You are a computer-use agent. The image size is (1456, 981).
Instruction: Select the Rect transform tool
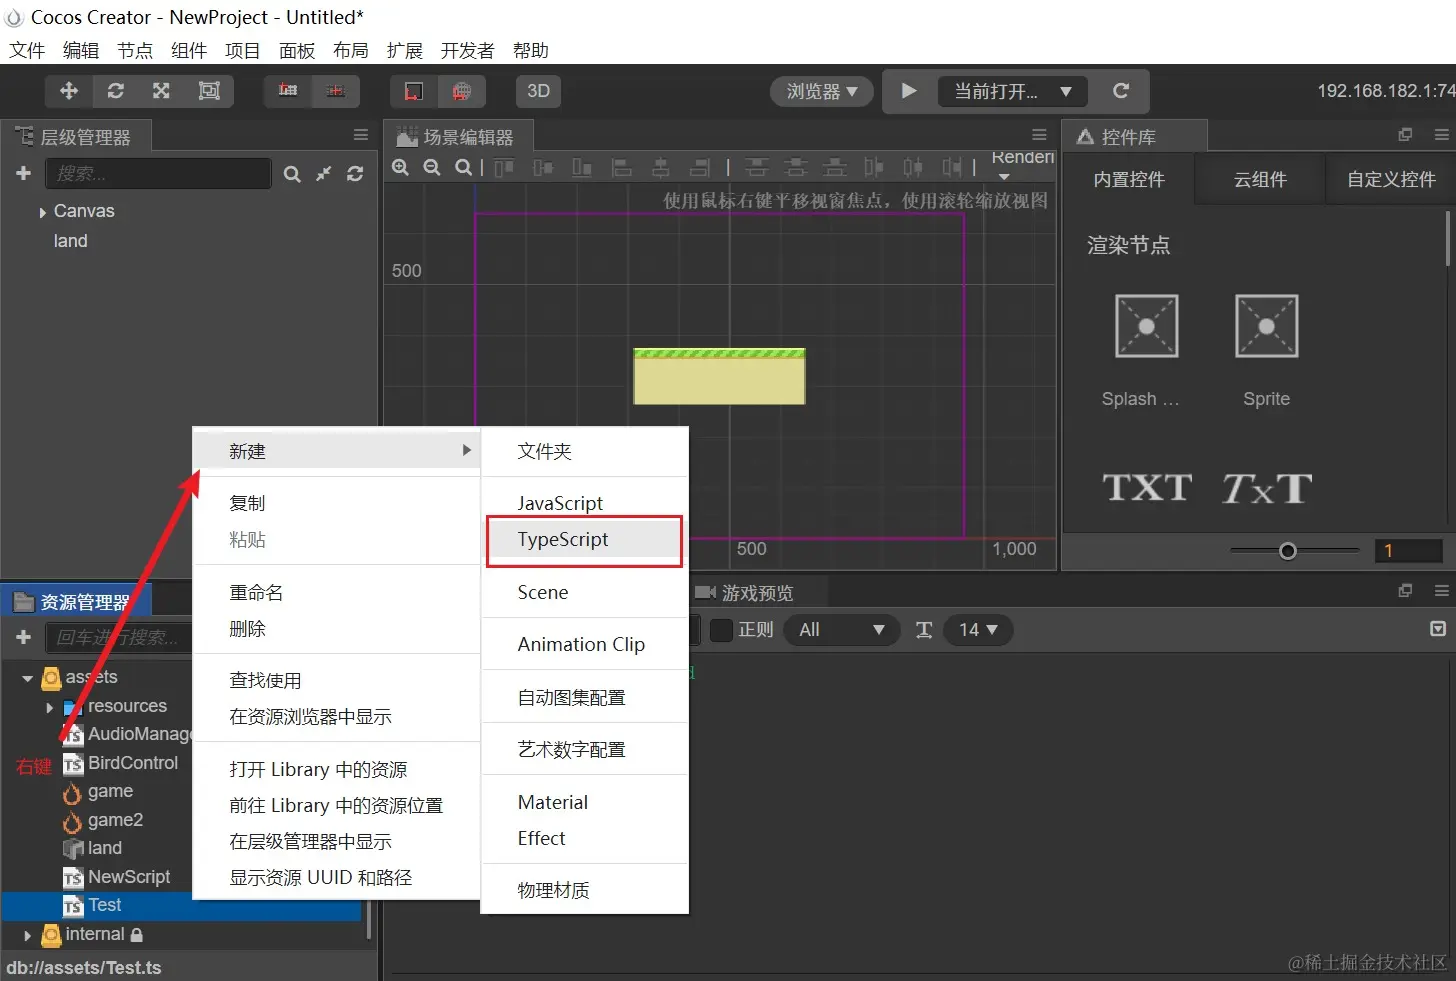[209, 91]
